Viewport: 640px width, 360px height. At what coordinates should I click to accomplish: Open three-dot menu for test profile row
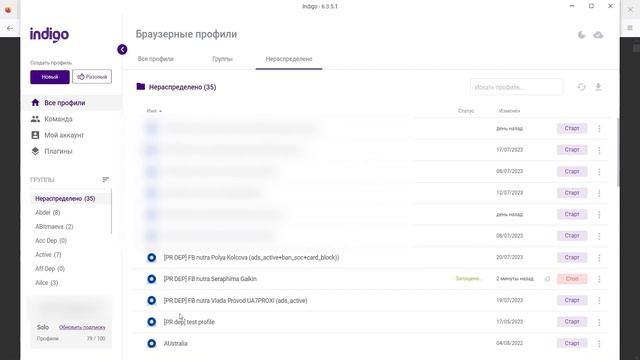(599, 322)
